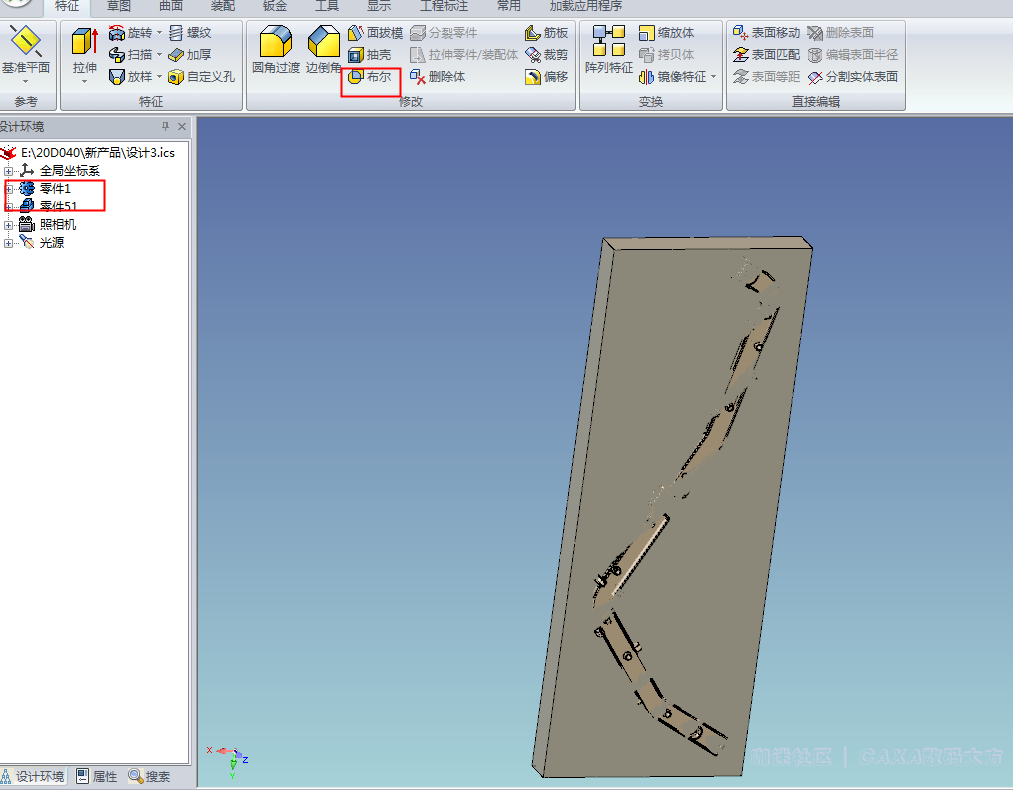Select 全局坐标系 in the design tree
Viewport: 1013px width, 790px height.
tap(69, 171)
